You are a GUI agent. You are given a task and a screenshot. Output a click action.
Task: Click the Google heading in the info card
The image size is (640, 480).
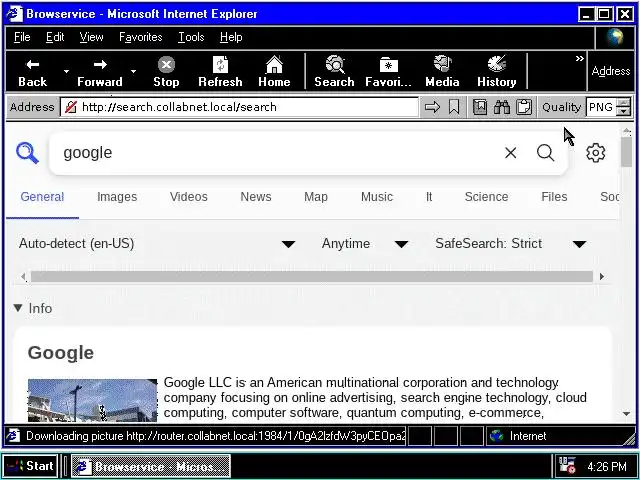click(x=61, y=353)
